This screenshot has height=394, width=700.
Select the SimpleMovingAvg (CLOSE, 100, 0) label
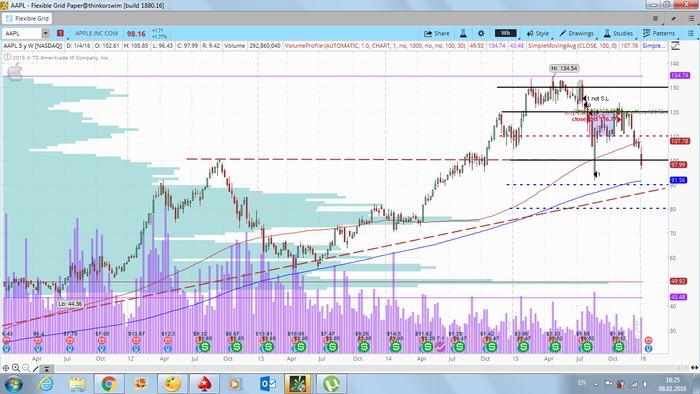(x=572, y=46)
